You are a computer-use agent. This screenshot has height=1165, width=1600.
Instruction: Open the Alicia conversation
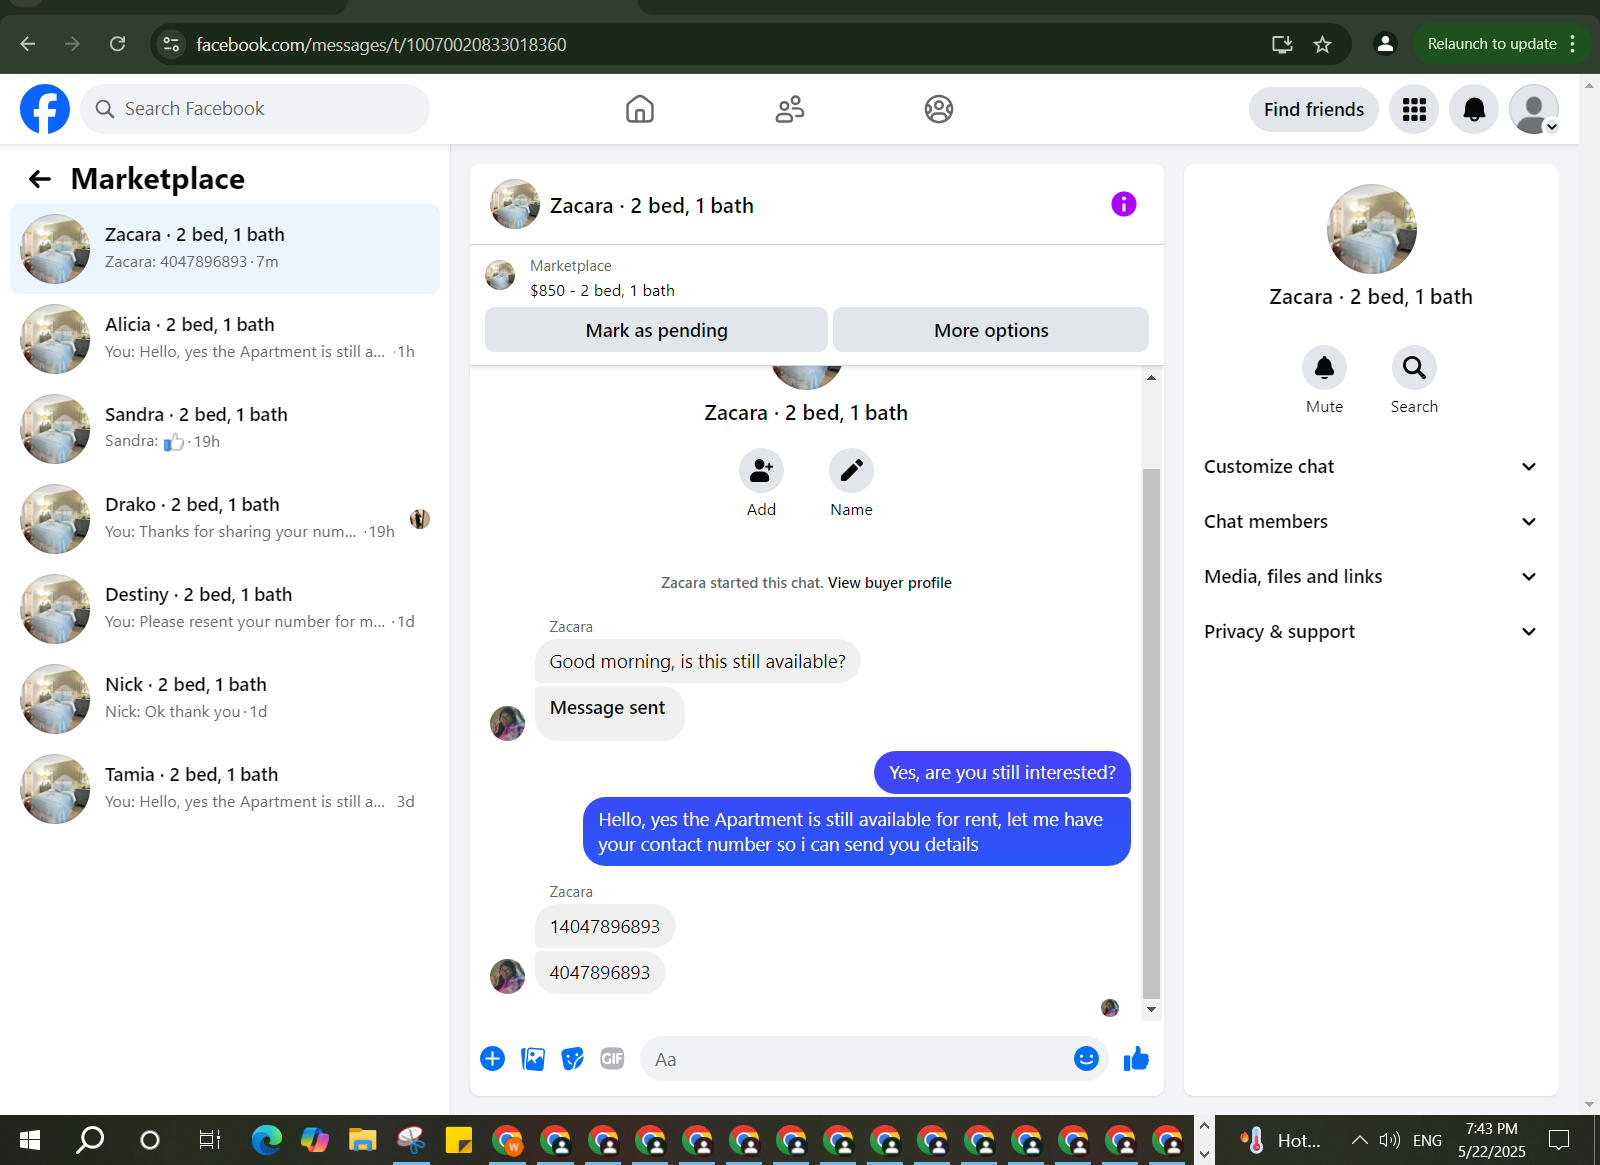tap(225, 339)
